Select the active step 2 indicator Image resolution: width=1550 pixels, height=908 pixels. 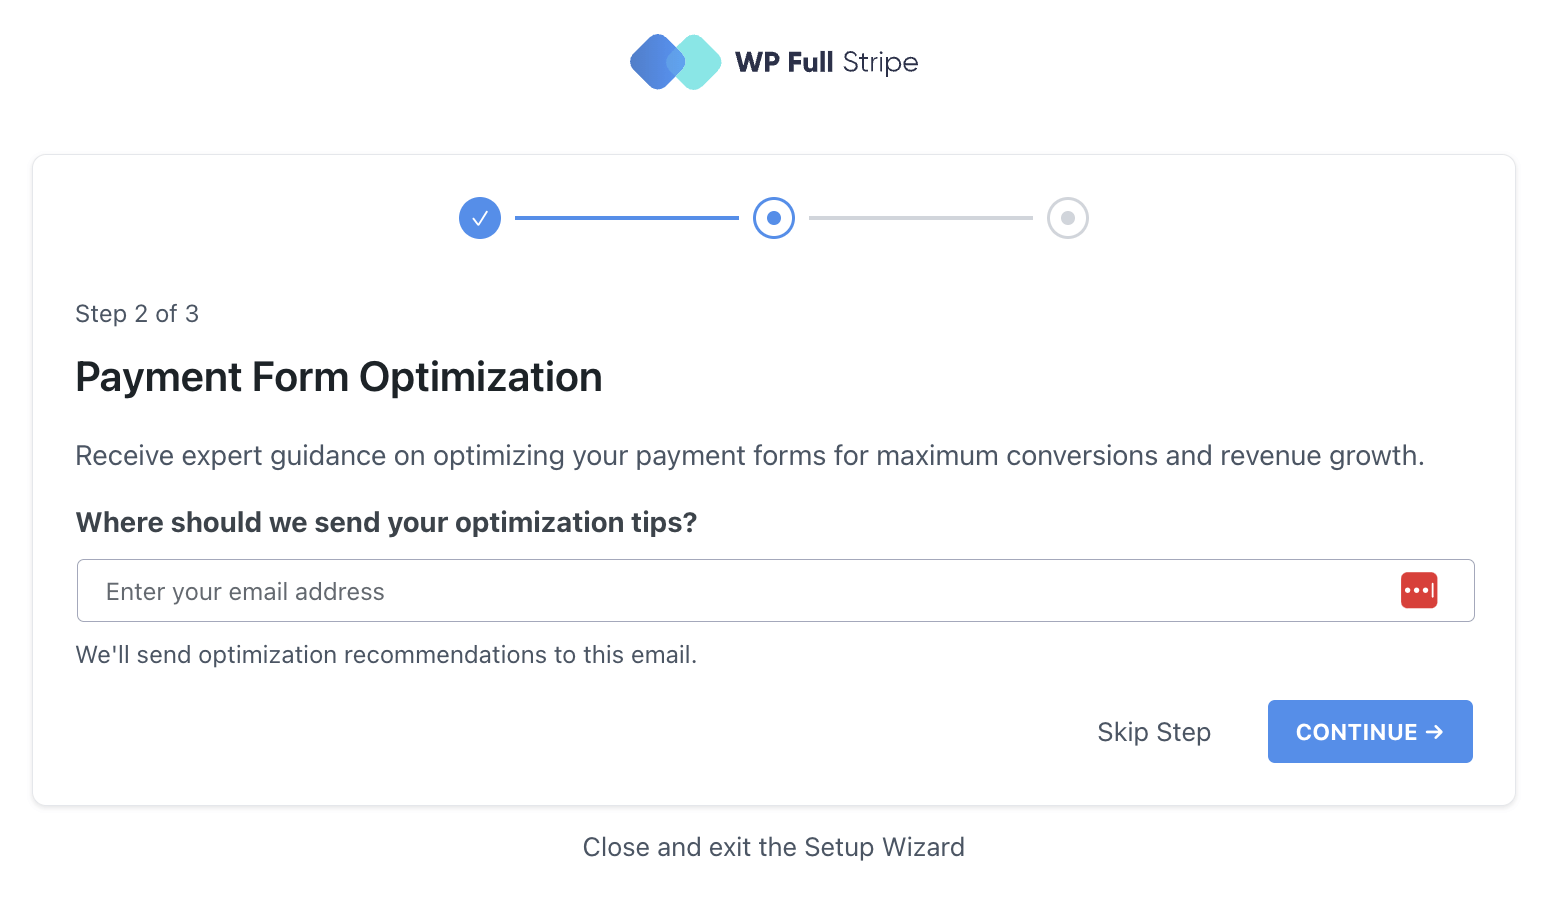pyautogui.click(x=773, y=217)
